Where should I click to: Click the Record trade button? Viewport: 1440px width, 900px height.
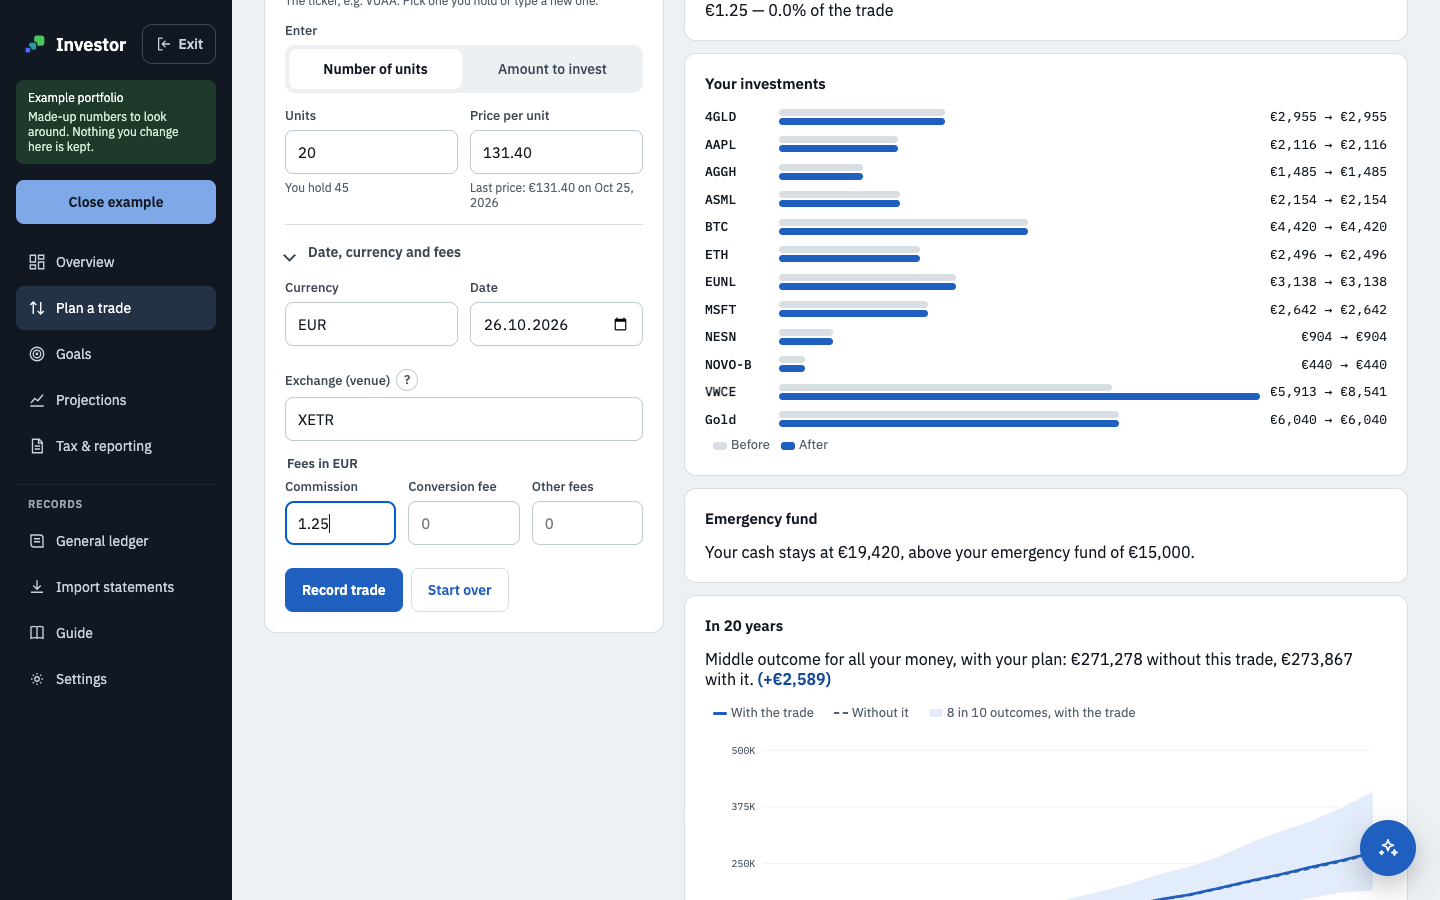click(x=344, y=590)
